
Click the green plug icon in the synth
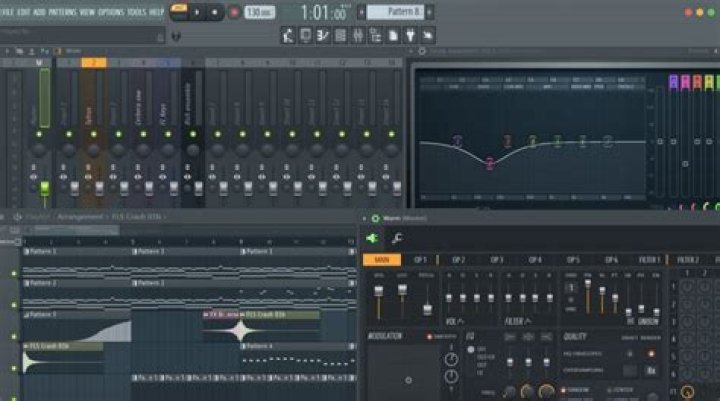pyautogui.click(x=372, y=238)
